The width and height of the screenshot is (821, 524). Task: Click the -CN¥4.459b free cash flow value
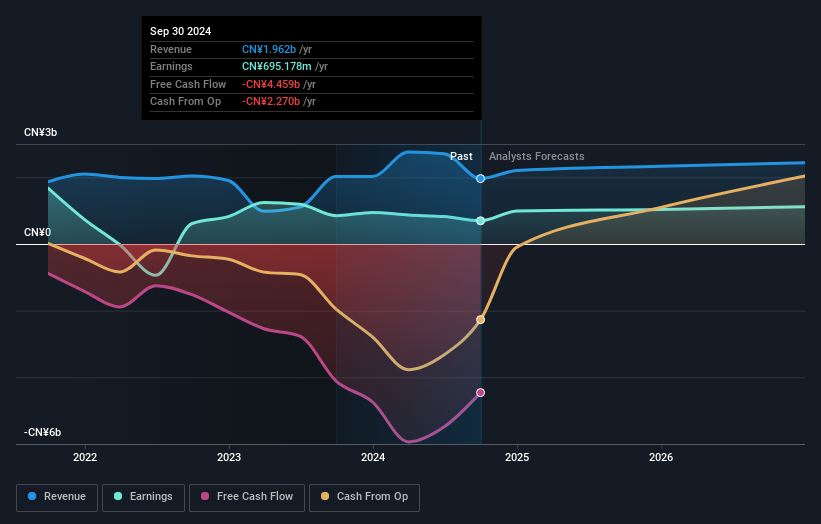pos(271,84)
